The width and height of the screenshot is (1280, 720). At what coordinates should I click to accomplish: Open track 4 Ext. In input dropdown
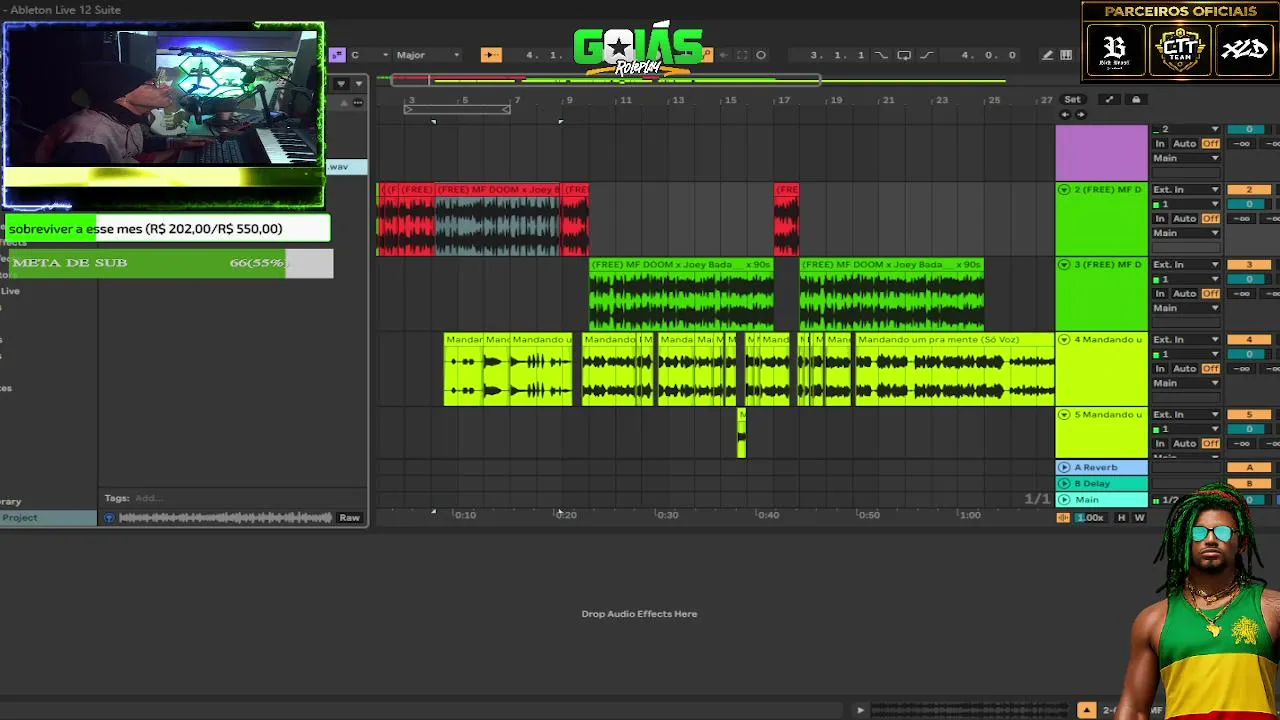point(1186,340)
